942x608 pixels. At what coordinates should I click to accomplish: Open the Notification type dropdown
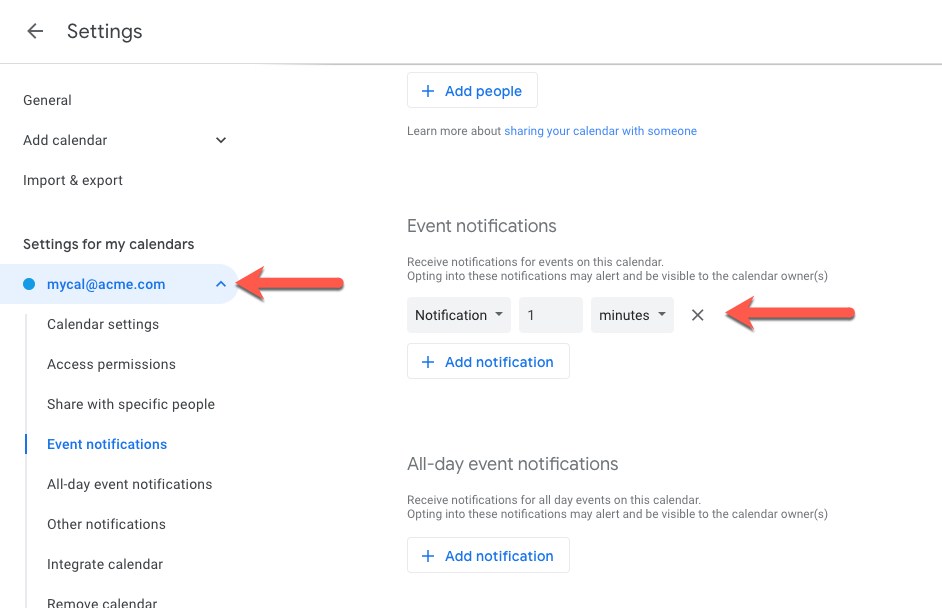459,315
